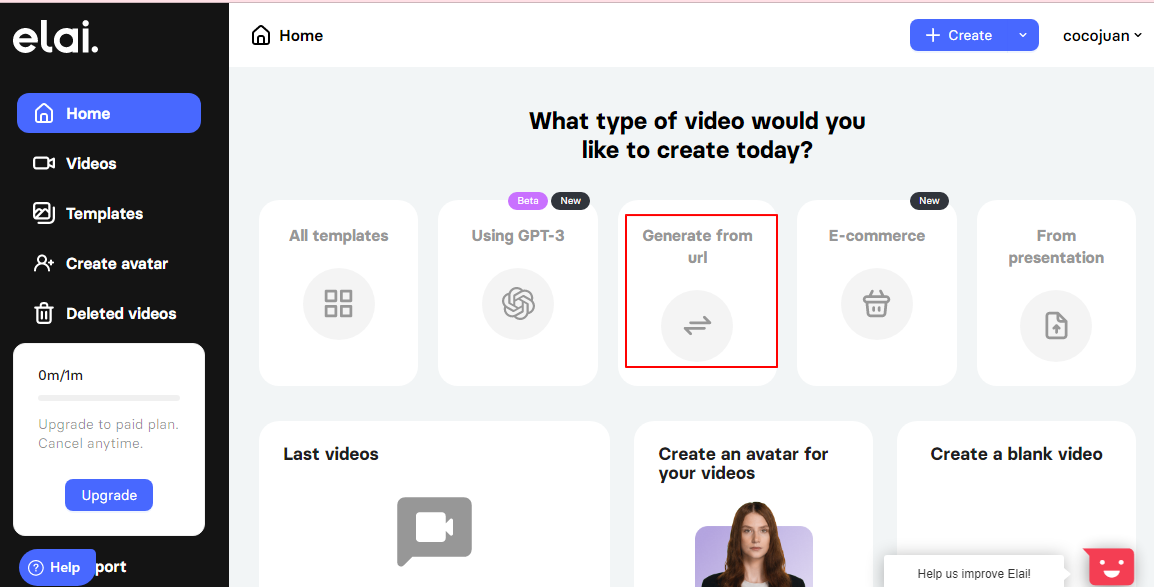Click the blue Create button
This screenshot has width=1154, height=587.
pyautogui.click(x=958, y=35)
